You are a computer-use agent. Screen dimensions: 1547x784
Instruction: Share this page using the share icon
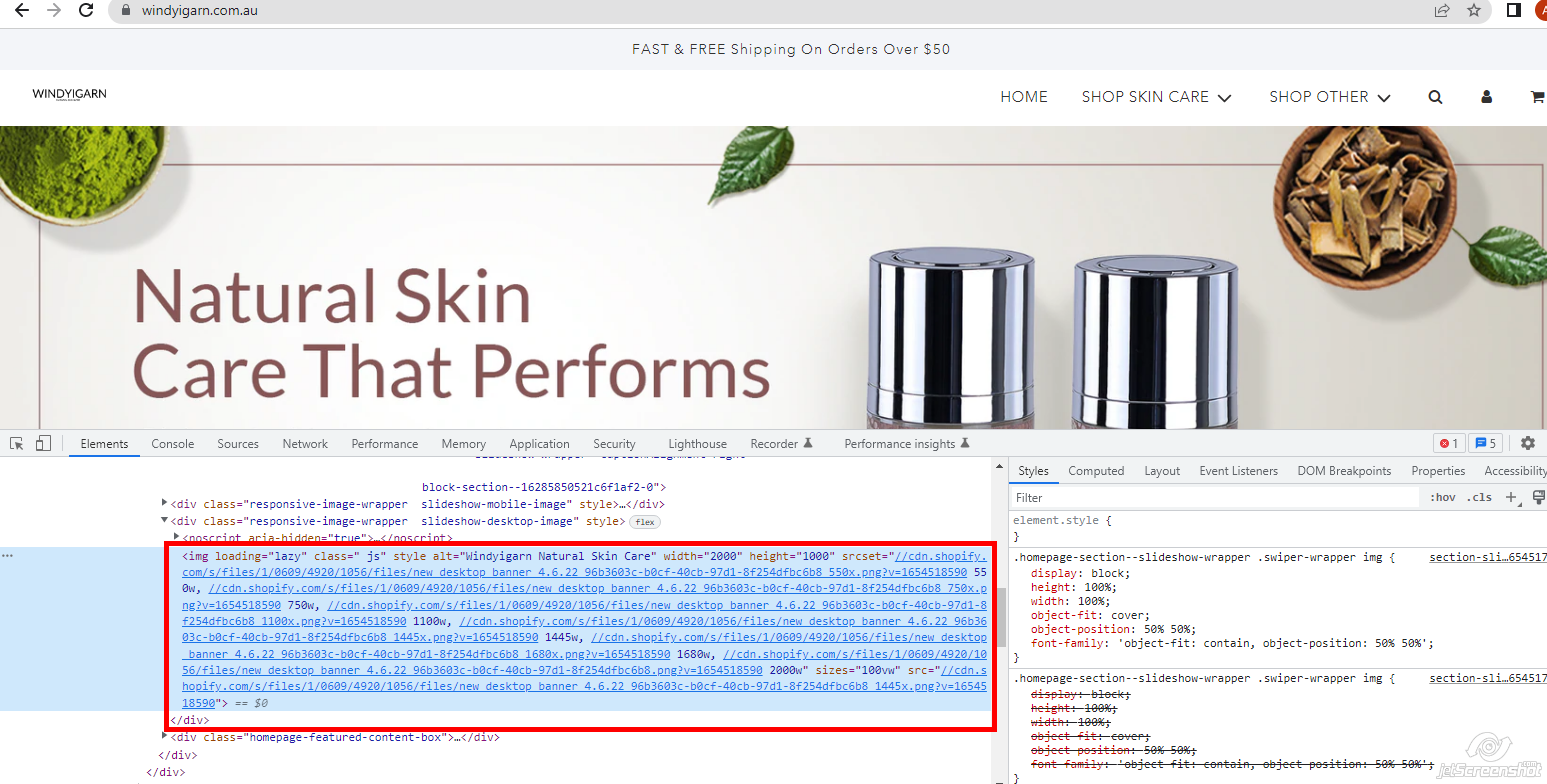coord(1442,11)
